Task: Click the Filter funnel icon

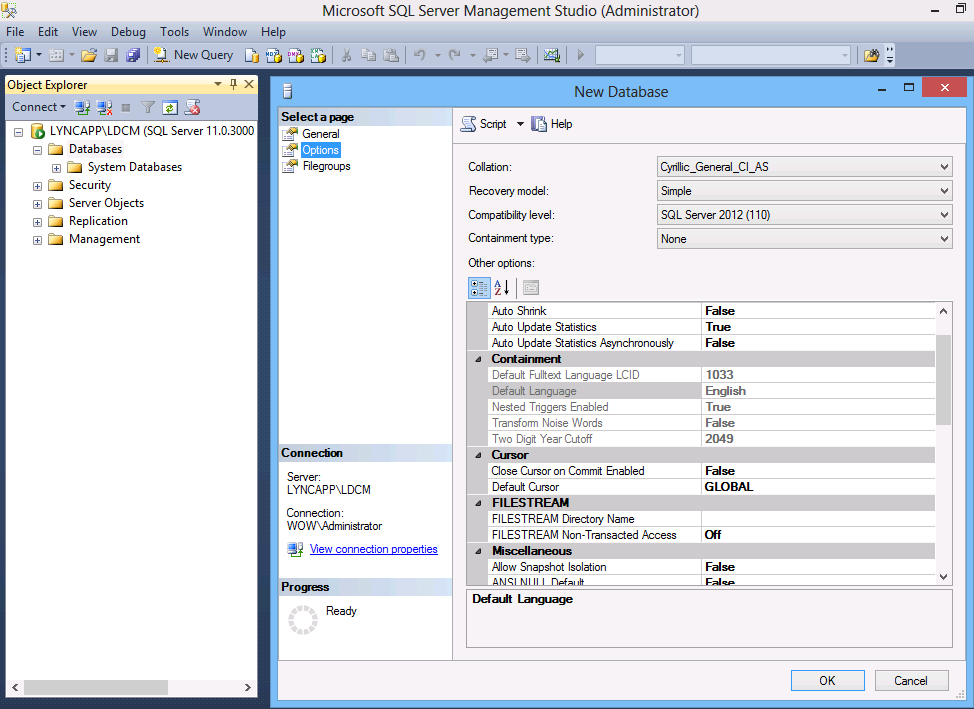Action: pyautogui.click(x=148, y=107)
